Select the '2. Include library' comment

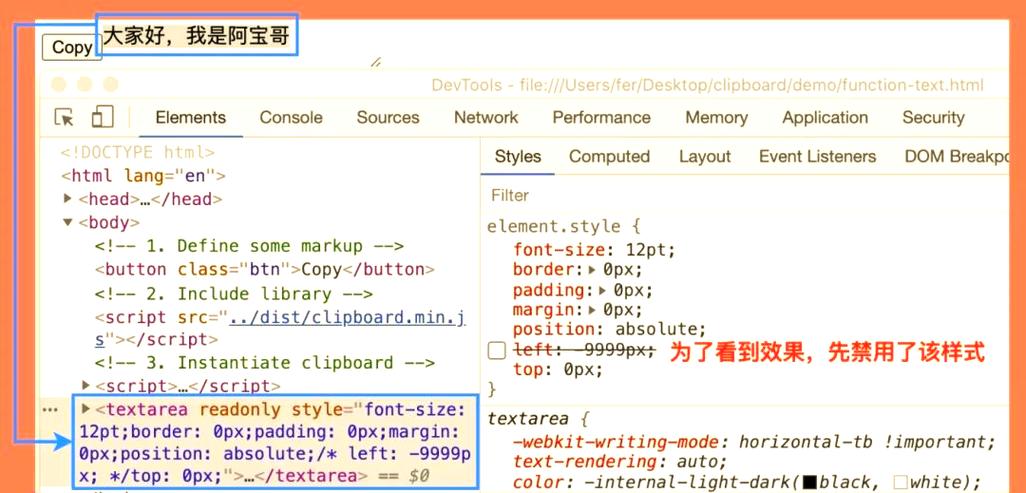(234, 293)
